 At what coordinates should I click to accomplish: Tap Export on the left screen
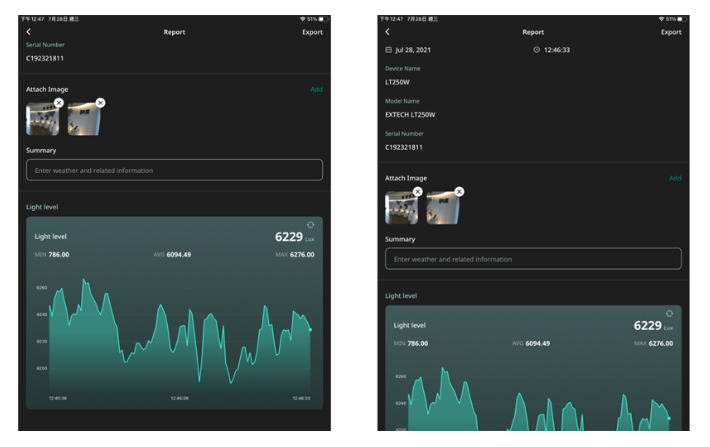(312, 32)
